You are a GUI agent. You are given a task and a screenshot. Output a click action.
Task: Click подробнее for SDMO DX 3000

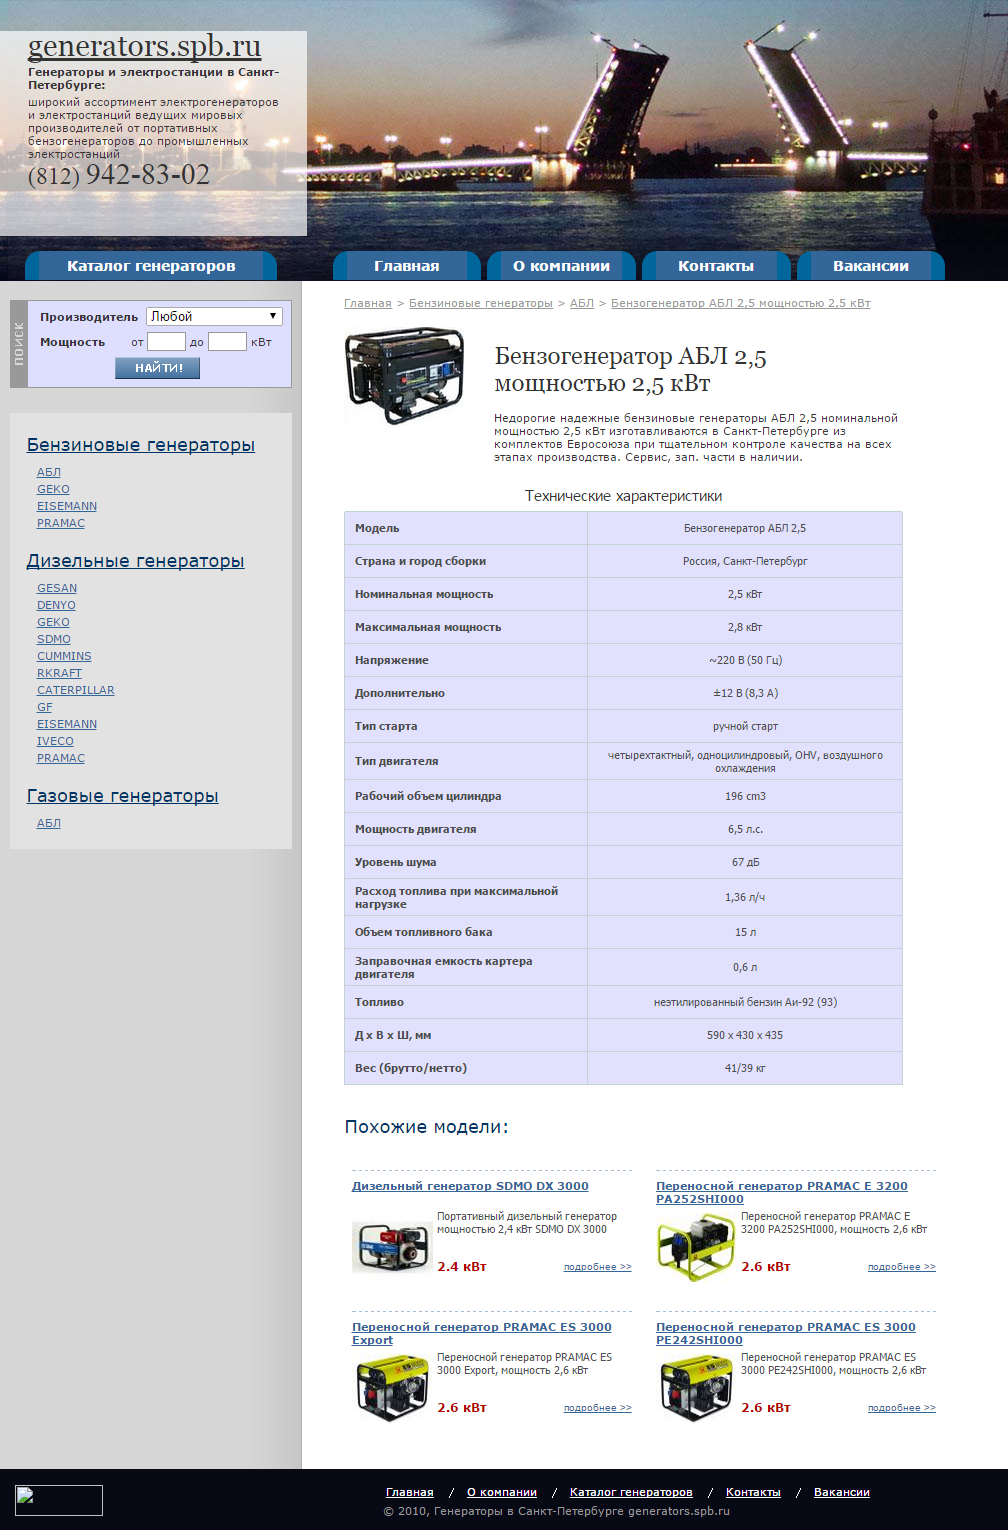598,1267
